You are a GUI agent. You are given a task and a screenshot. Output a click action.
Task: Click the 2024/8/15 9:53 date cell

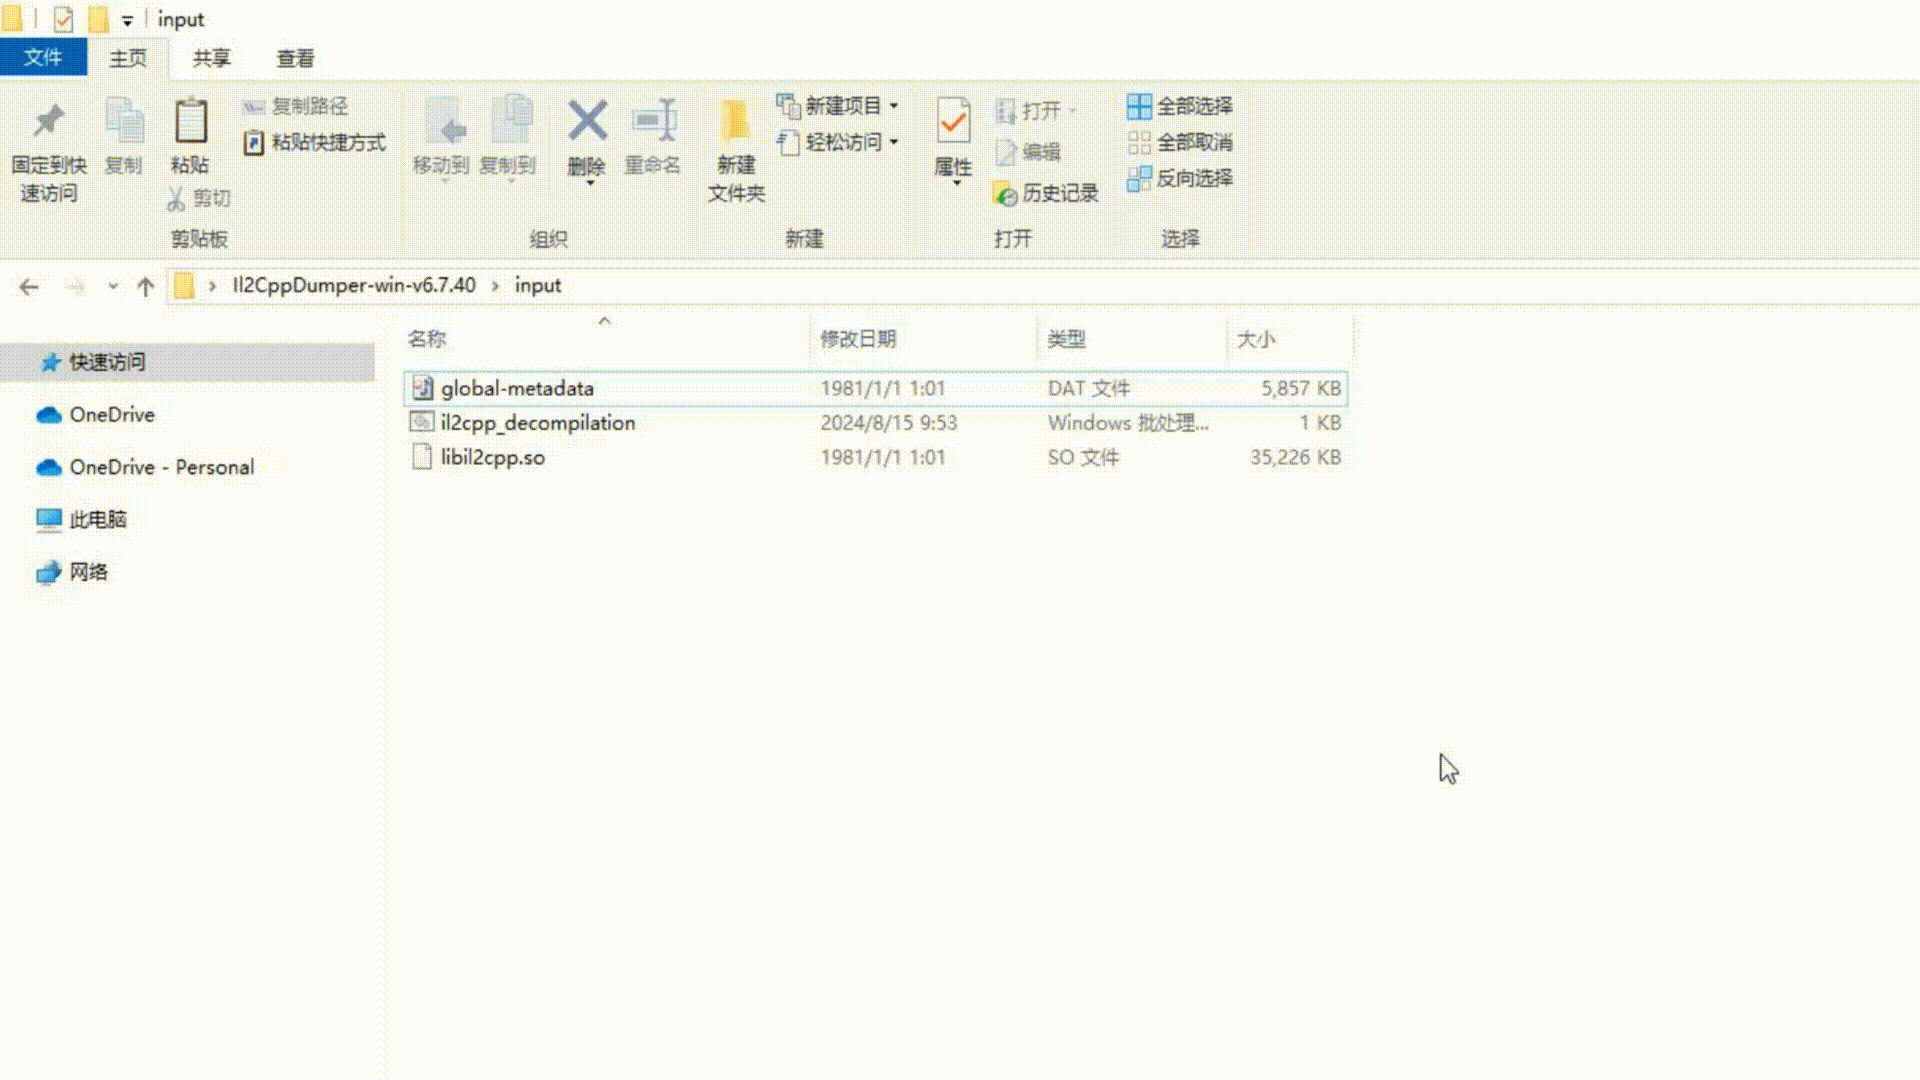889,423
